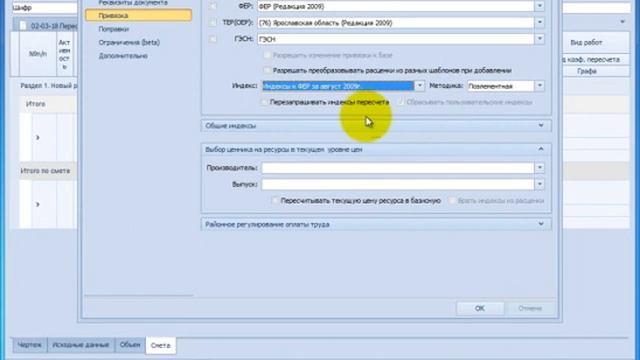Tick the ФЕР checkbox
640x360 pixels.
coord(213,6)
